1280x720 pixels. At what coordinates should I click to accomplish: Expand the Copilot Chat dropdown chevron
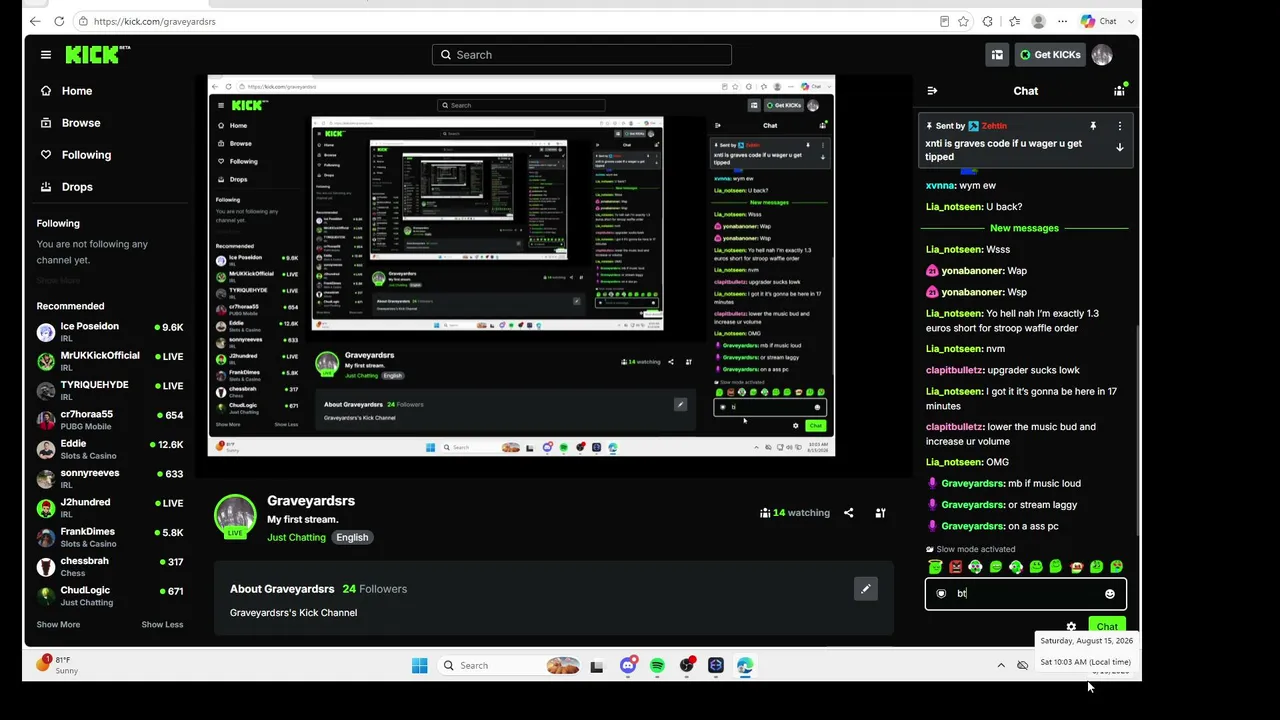point(1131,21)
